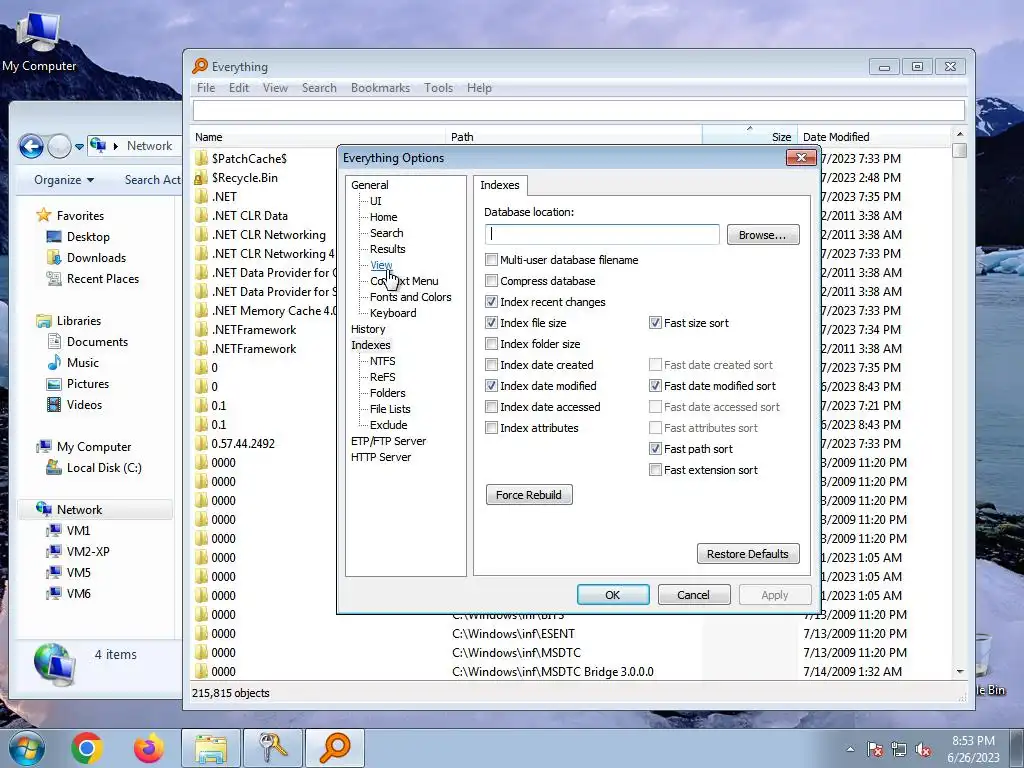Click Local Disk (C:) drive icon
Image resolution: width=1024 pixels, height=768 pixels.
(54, 468)
